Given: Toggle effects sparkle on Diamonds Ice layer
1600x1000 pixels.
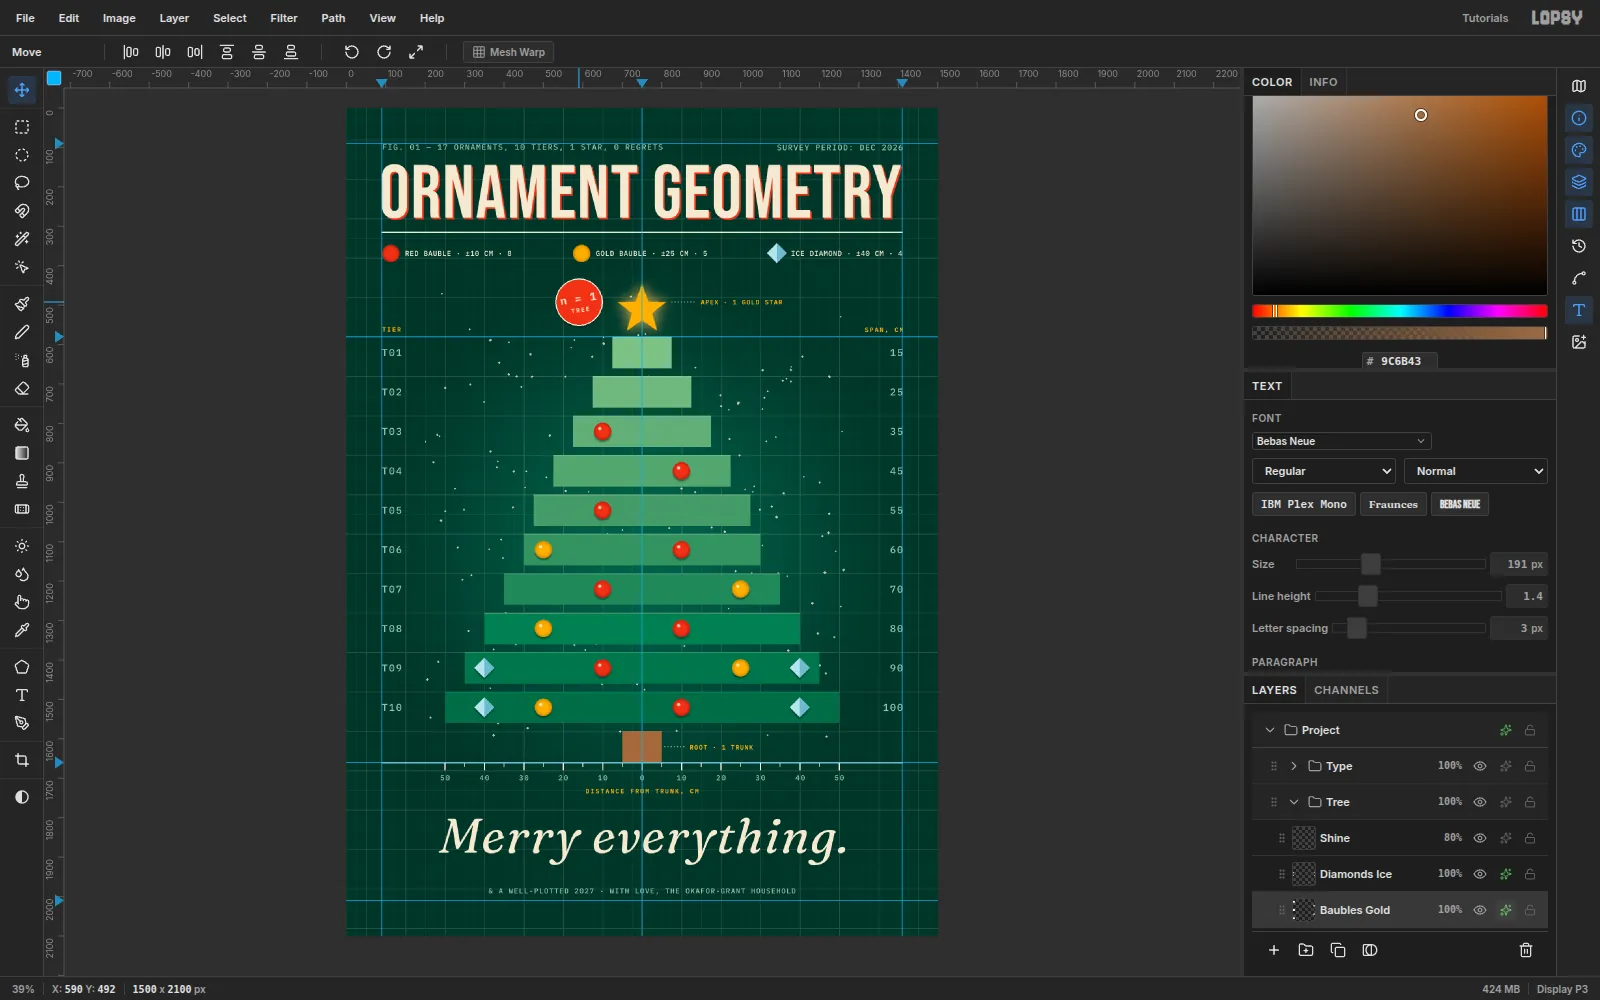Looking at the screenshot, I should click(x=1506, y=874).
